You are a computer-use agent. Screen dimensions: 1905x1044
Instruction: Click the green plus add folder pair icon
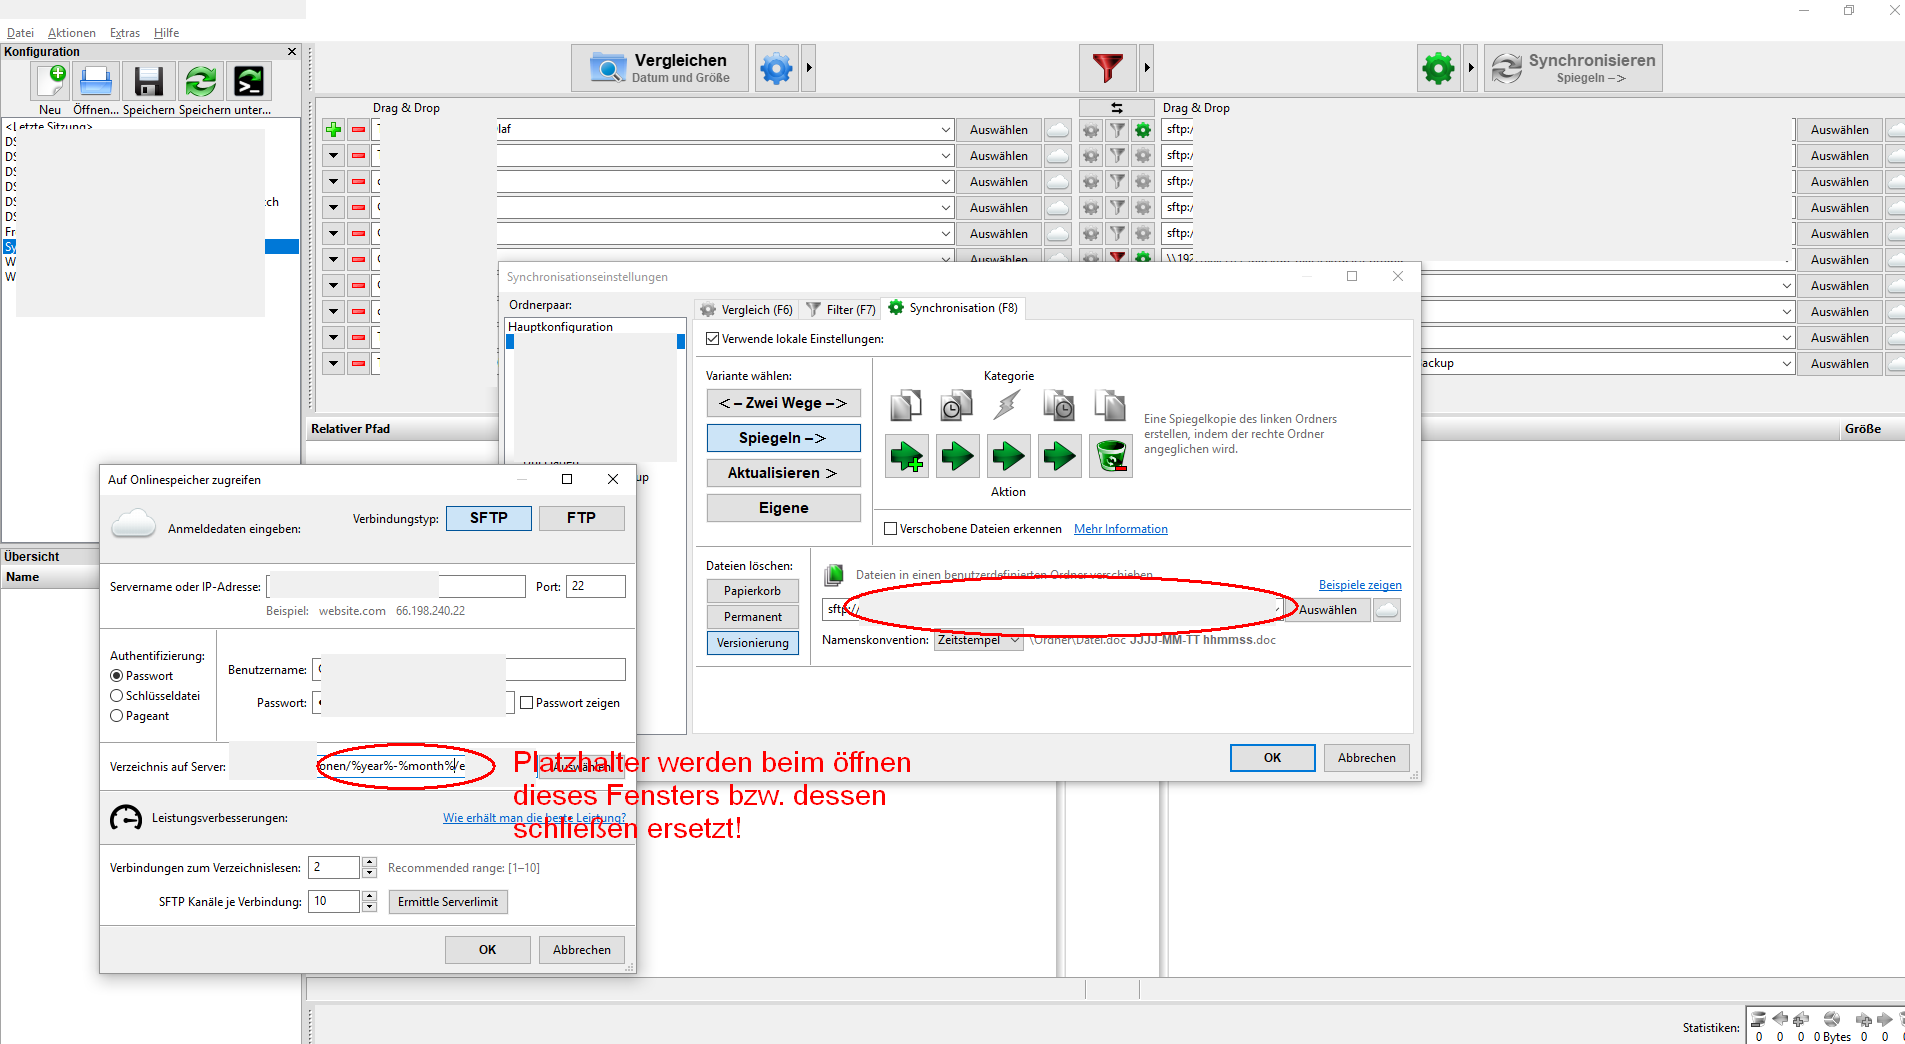point(334,130)
